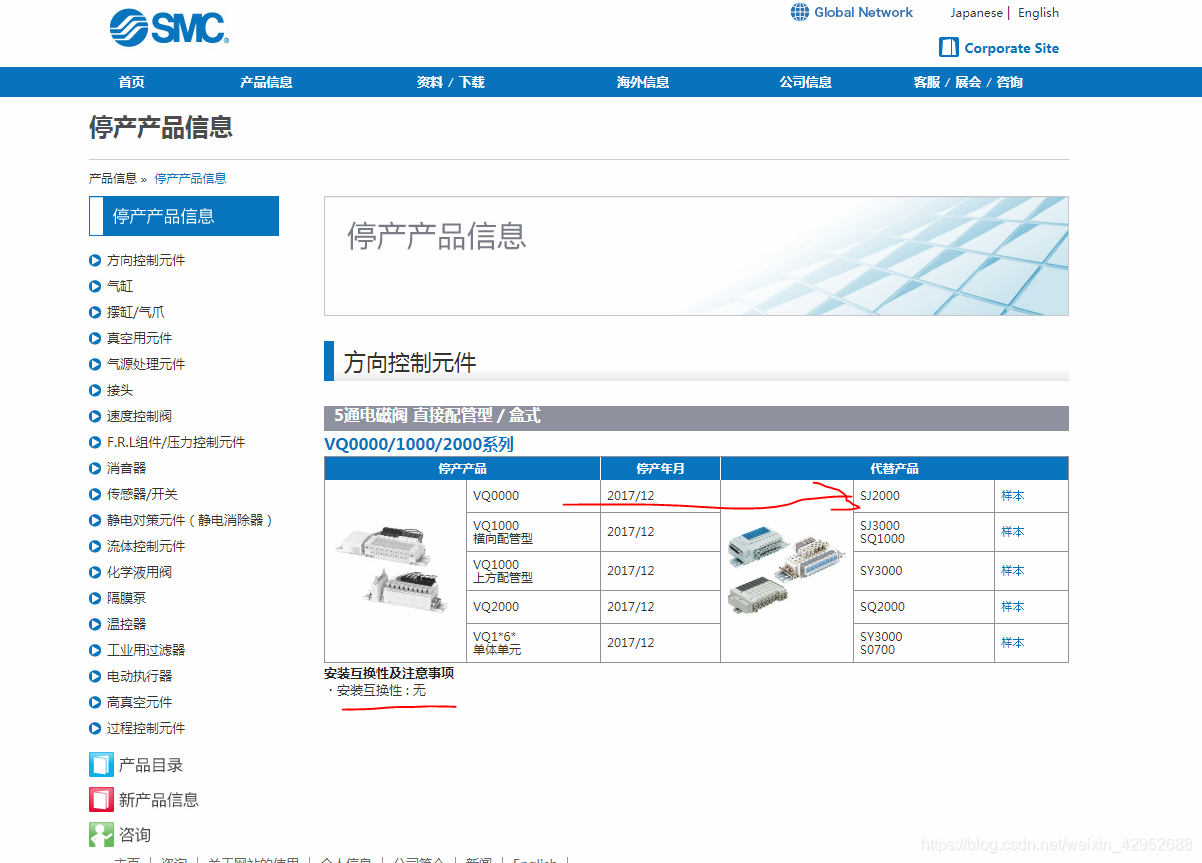Viewport: 1202px width, 863px height.
Task: Open the Global Network link
Action: tap(863, 12)
